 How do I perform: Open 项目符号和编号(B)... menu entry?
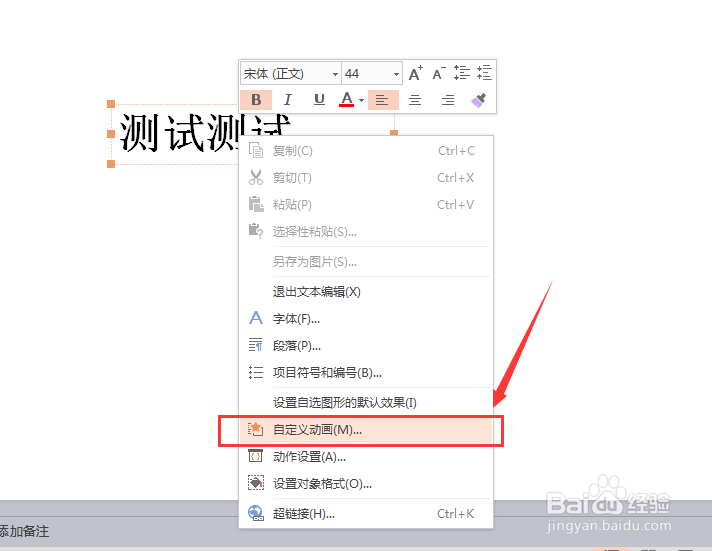coord(366,373)
